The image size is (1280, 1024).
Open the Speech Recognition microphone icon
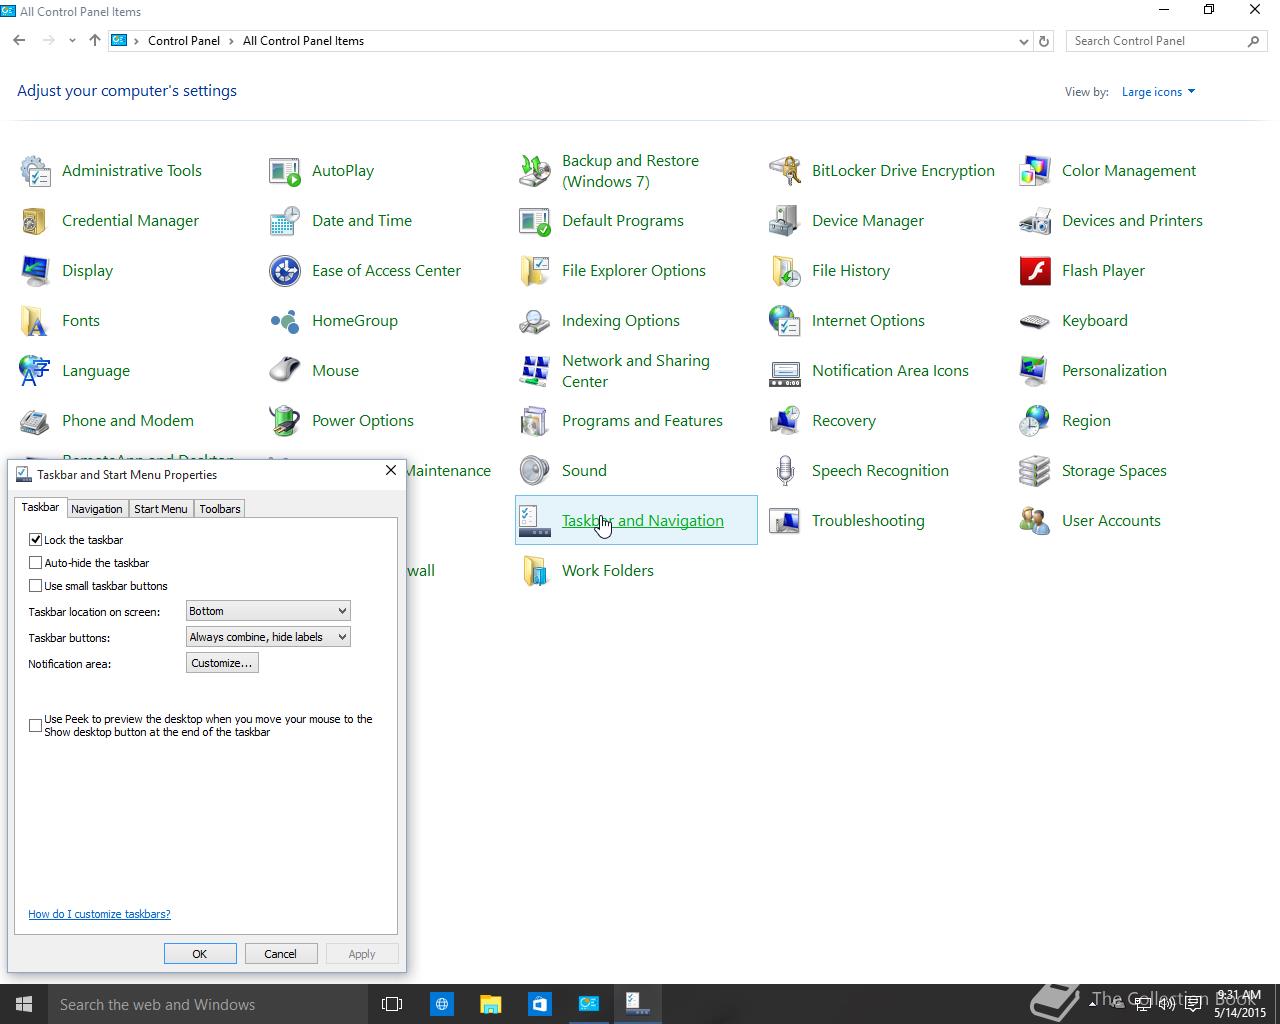pos(785,471)
